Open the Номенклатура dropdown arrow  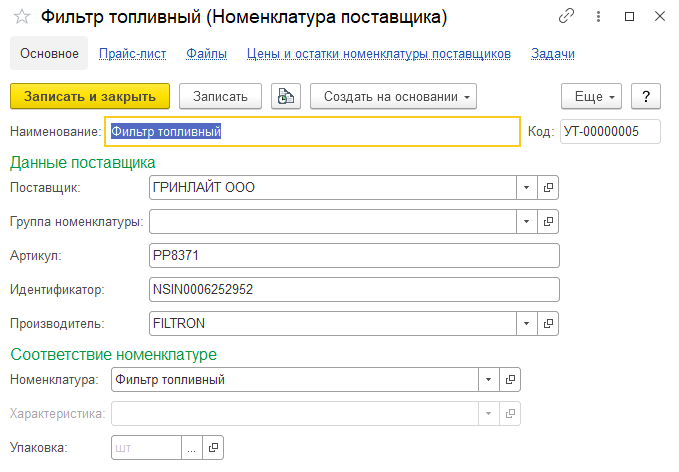[488, 380]
